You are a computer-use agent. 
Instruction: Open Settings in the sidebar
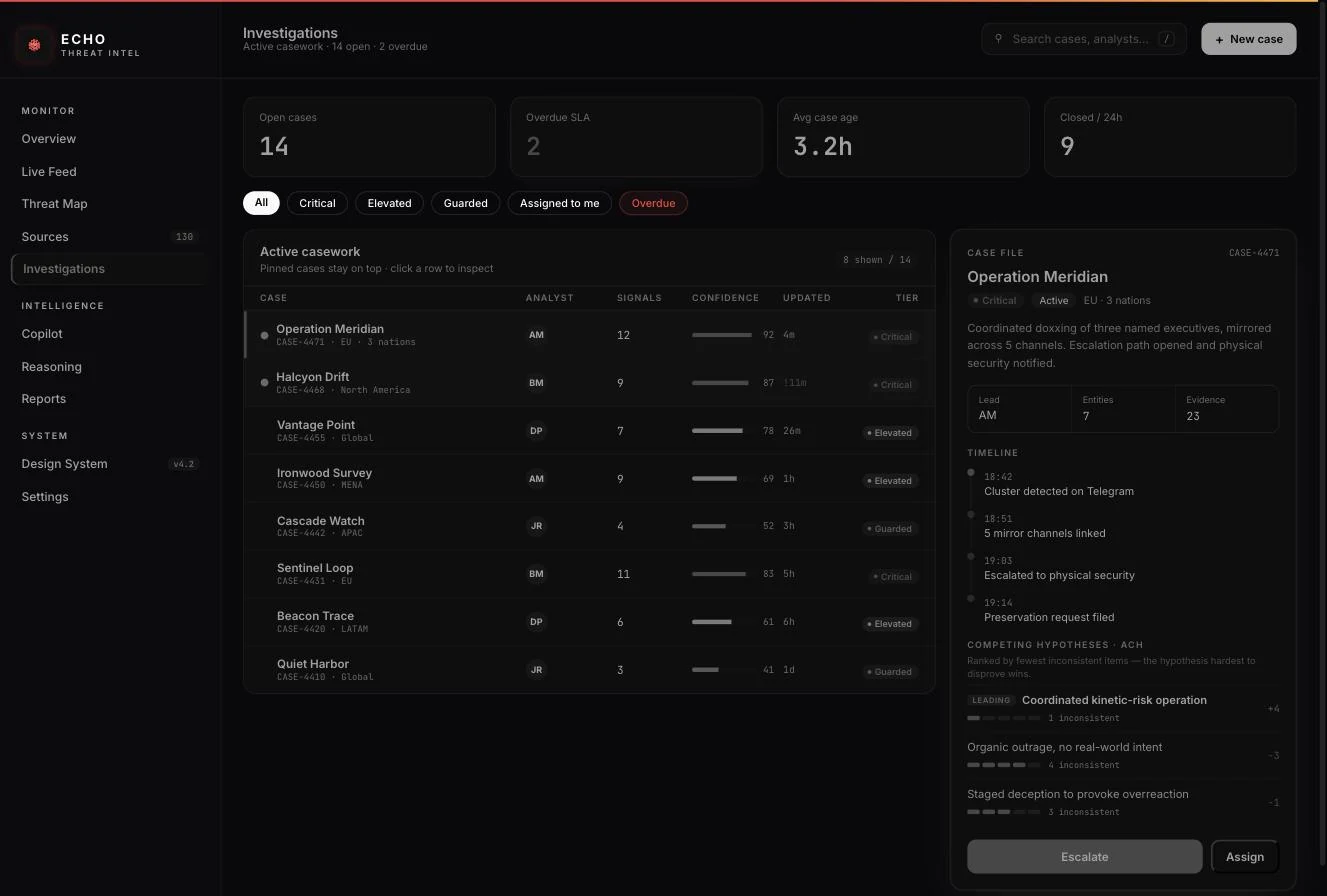[x=110, y=497]
